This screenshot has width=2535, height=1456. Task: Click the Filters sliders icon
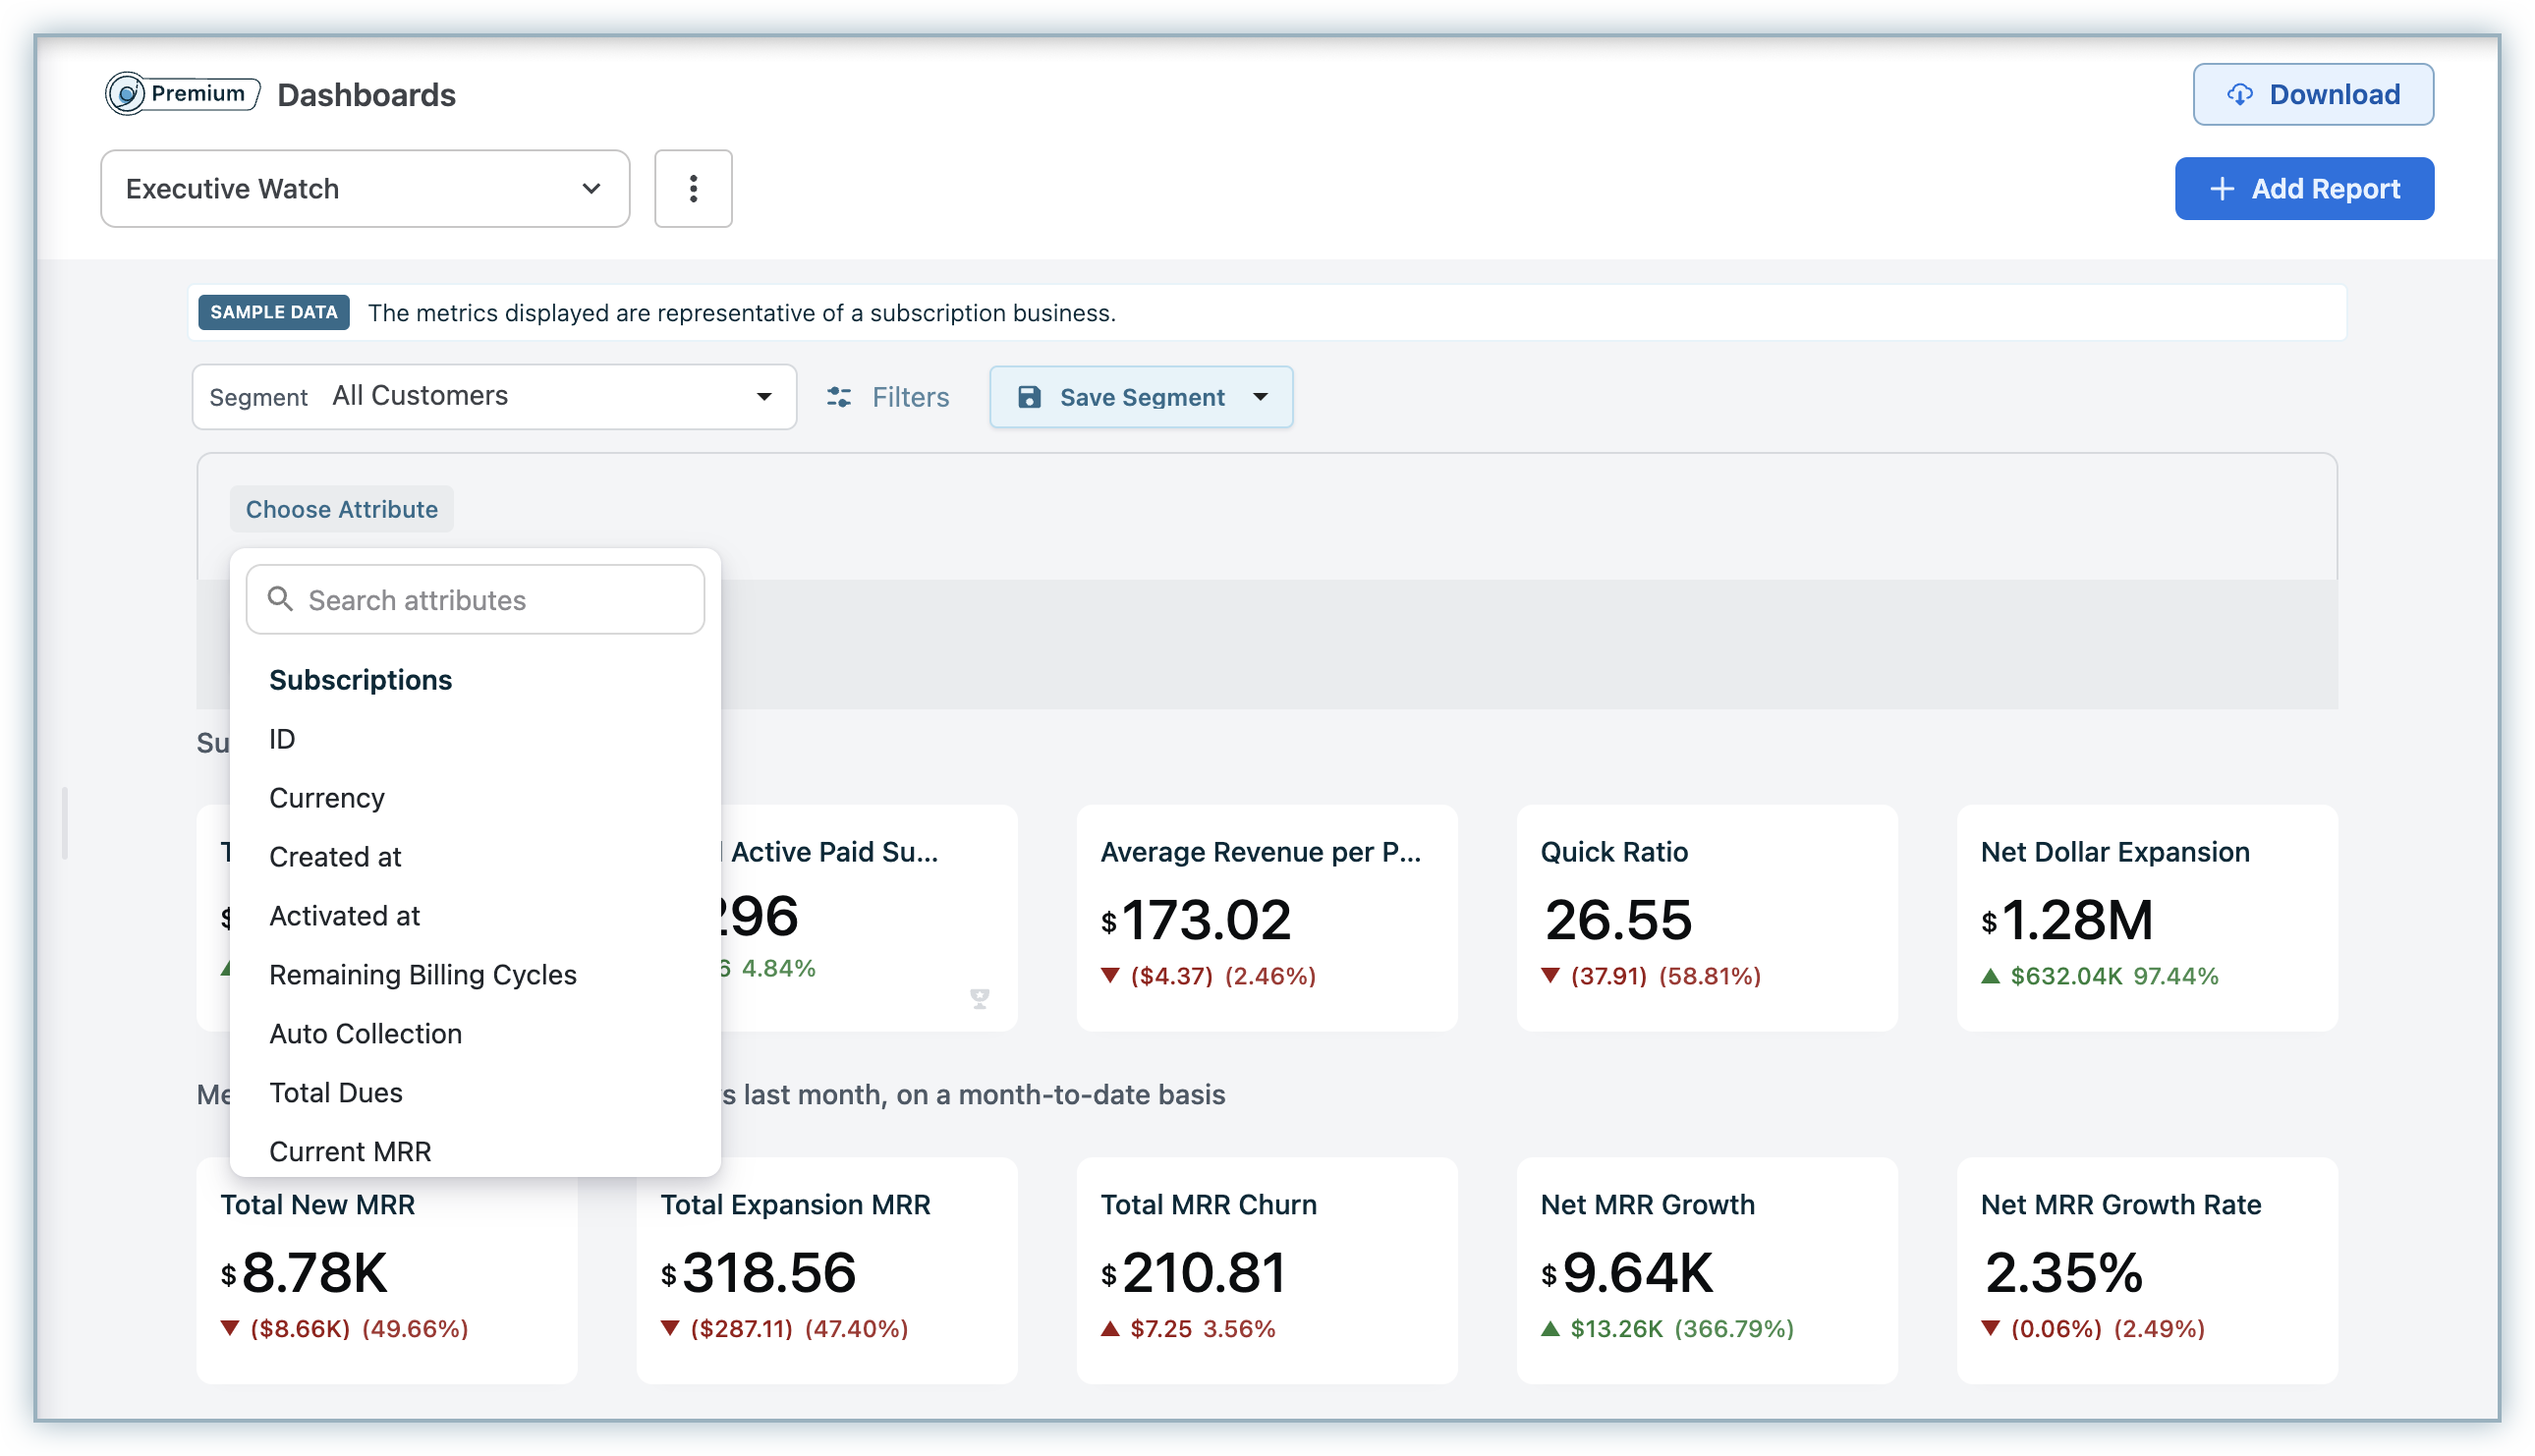click(x=838, y=397)
